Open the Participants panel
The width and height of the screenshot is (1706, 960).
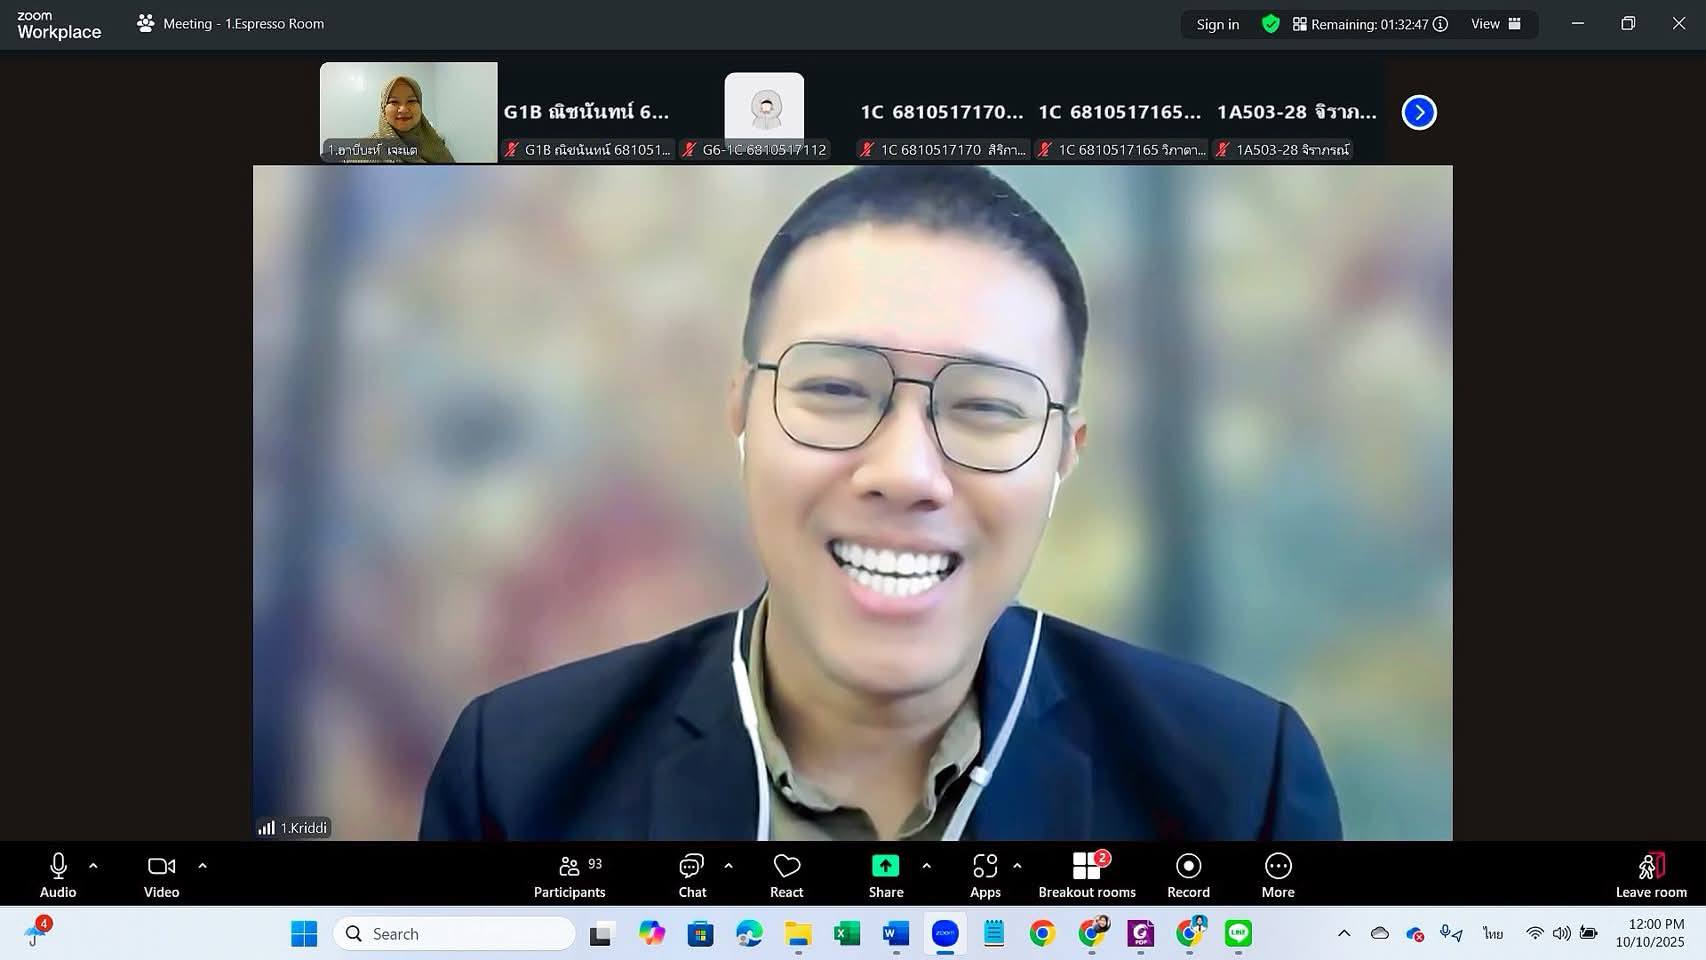click(569, 875)
